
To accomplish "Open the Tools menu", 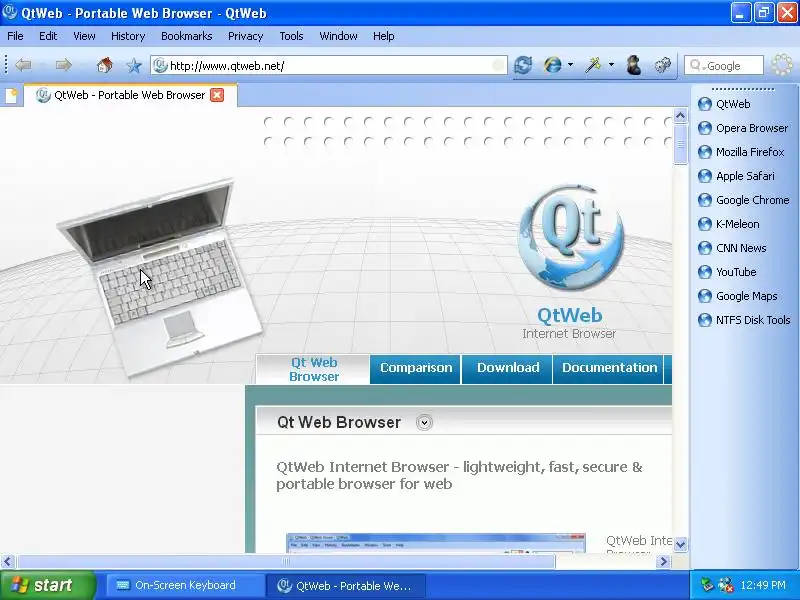I will (x=291, y=36).
